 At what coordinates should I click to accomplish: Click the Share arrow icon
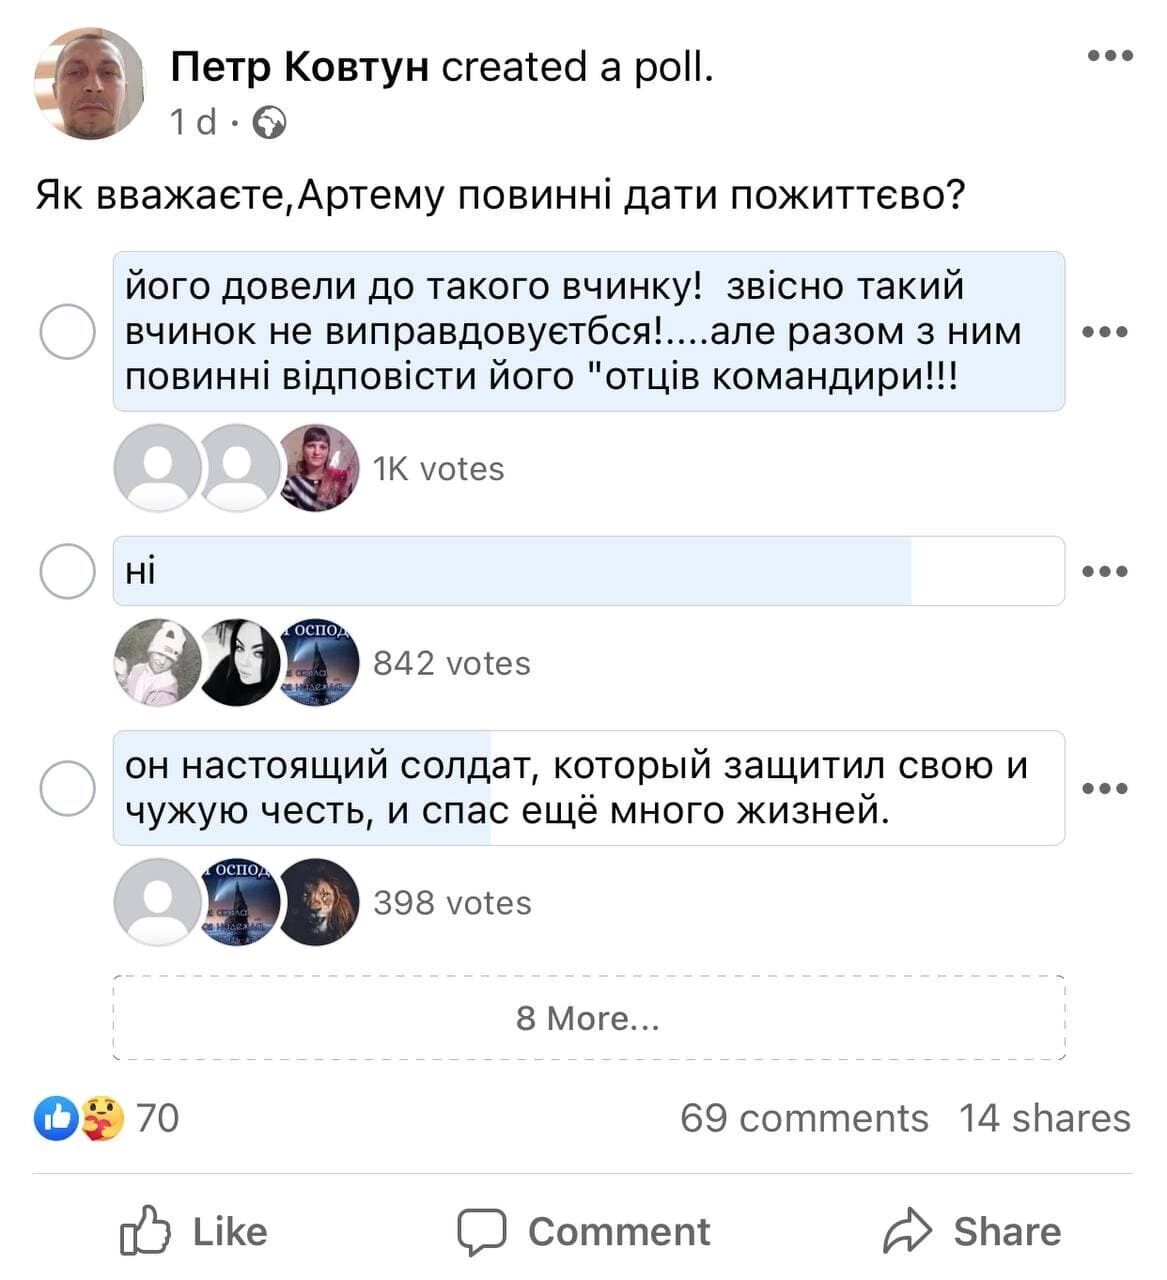coord(907,1231)
